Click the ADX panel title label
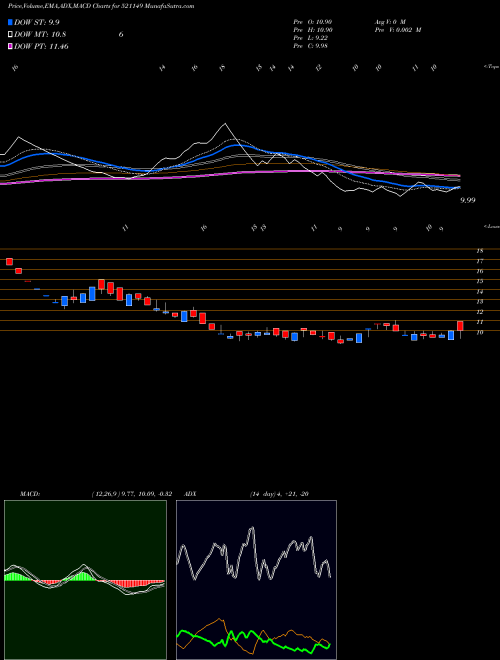The height and width of the screenshot is (660, 500). click(x=190, y=494)
